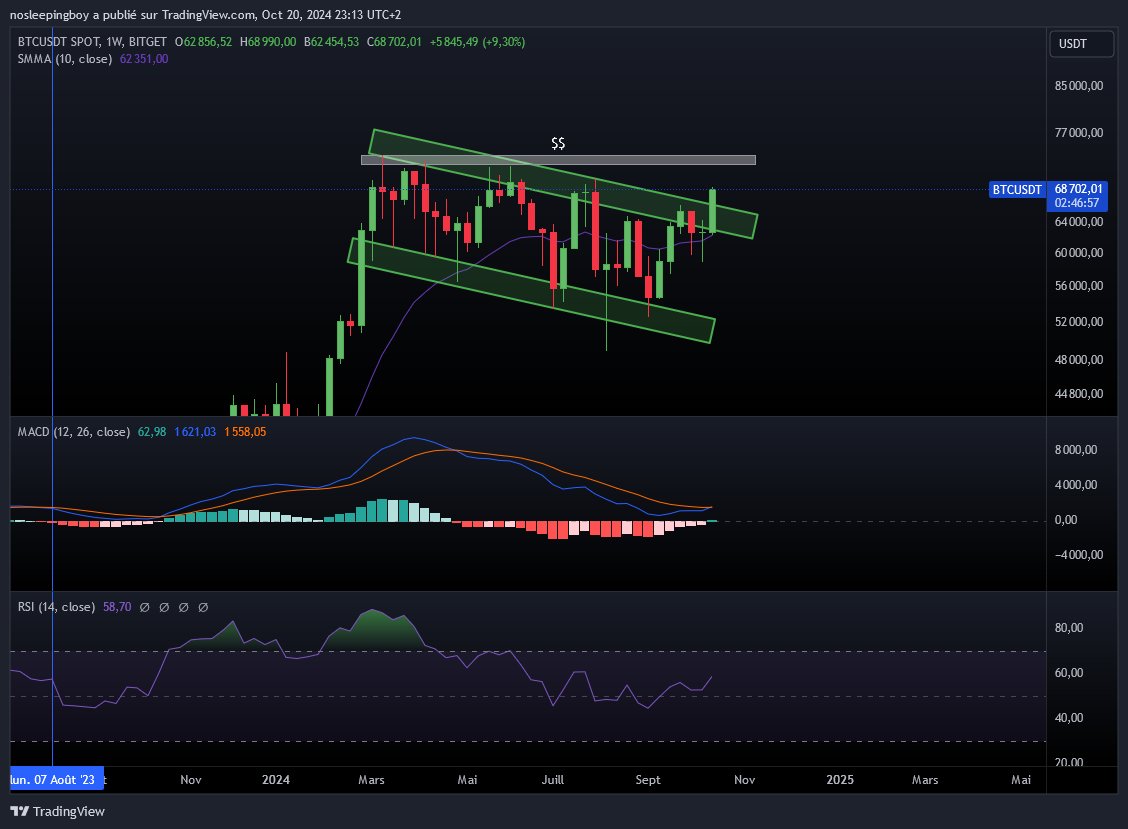Screen dimensions: 1128x829
Task: Click the 8 000,00 MACD axis label
Action: 1075,450
